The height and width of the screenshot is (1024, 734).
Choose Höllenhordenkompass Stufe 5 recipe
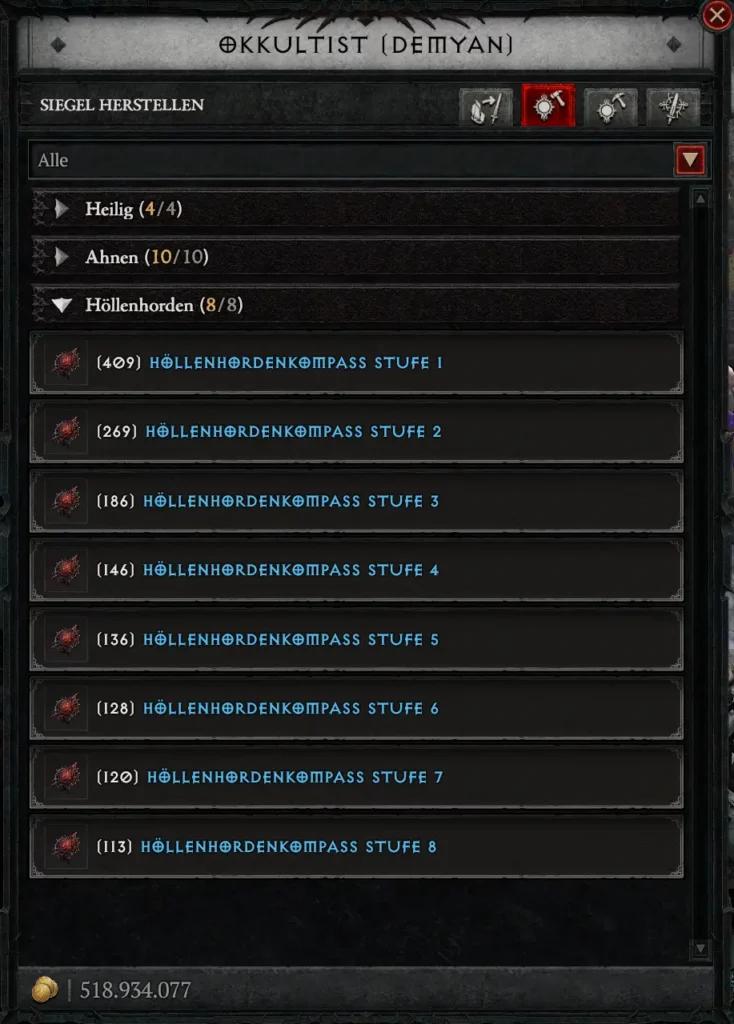(x=357, y=639)
